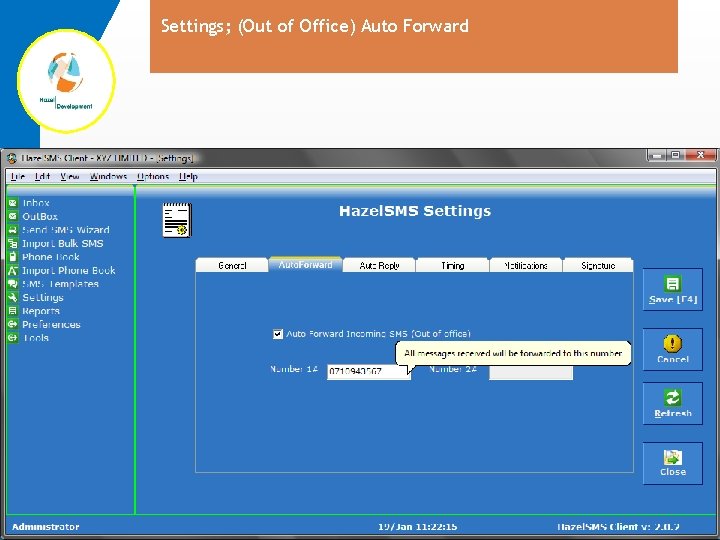Click the Save [F4] button

673,290
